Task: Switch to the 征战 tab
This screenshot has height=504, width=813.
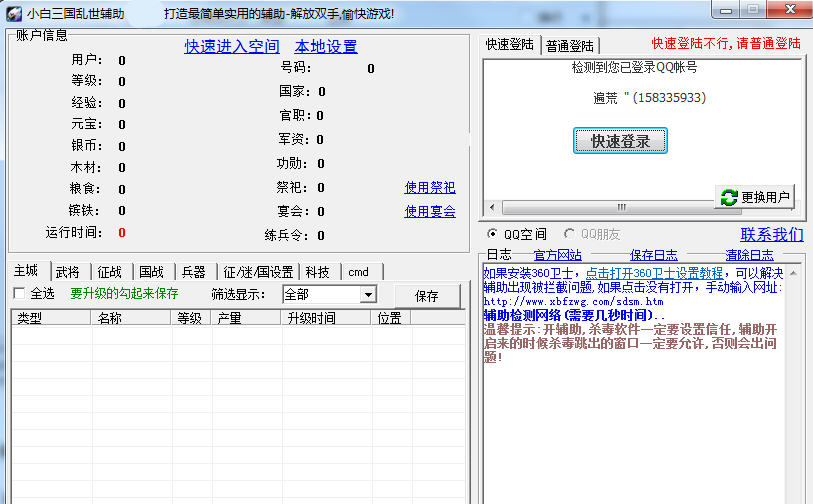Action: coord(110,272)
